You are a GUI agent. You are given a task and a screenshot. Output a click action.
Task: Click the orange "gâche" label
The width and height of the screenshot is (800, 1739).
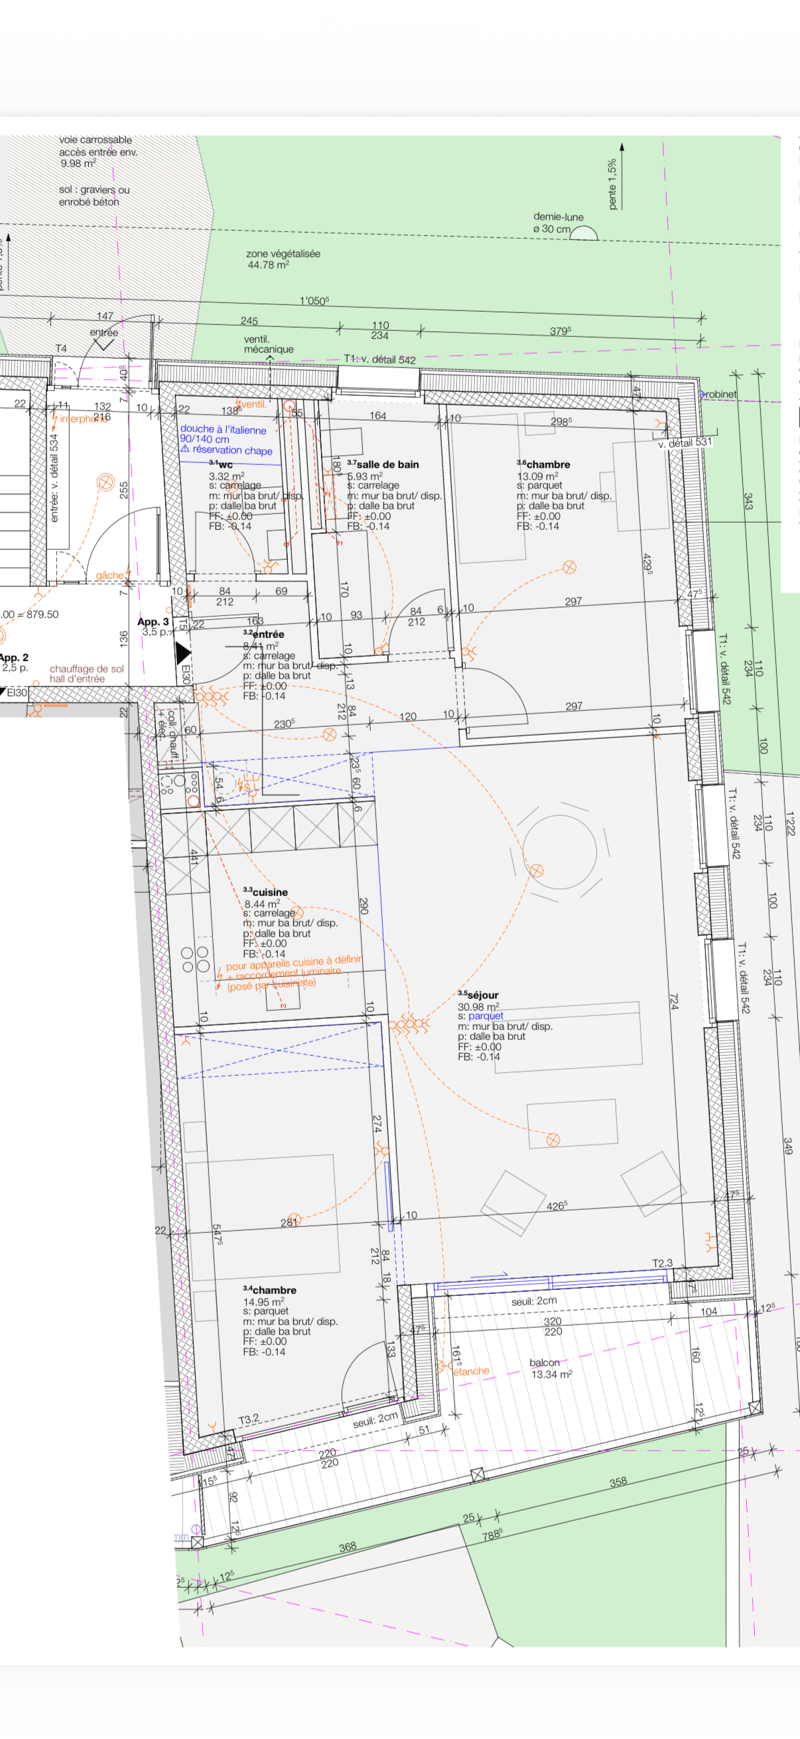point(110,575)
